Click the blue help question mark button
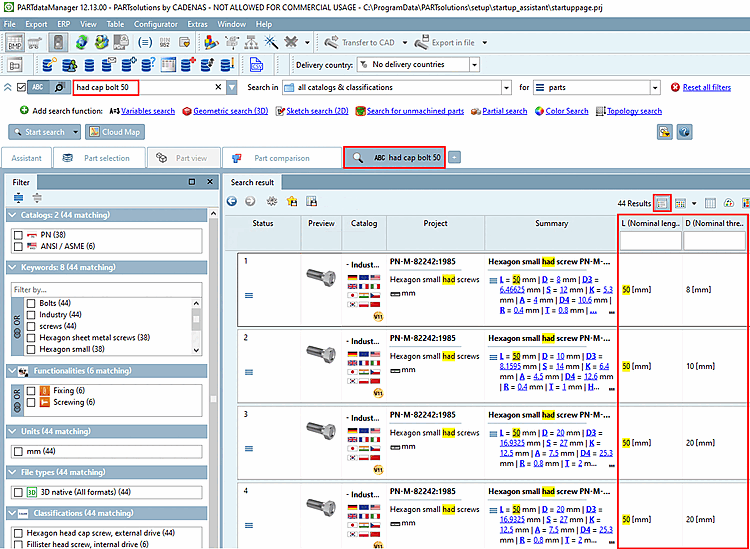750x549 pixels. [685, 132]
